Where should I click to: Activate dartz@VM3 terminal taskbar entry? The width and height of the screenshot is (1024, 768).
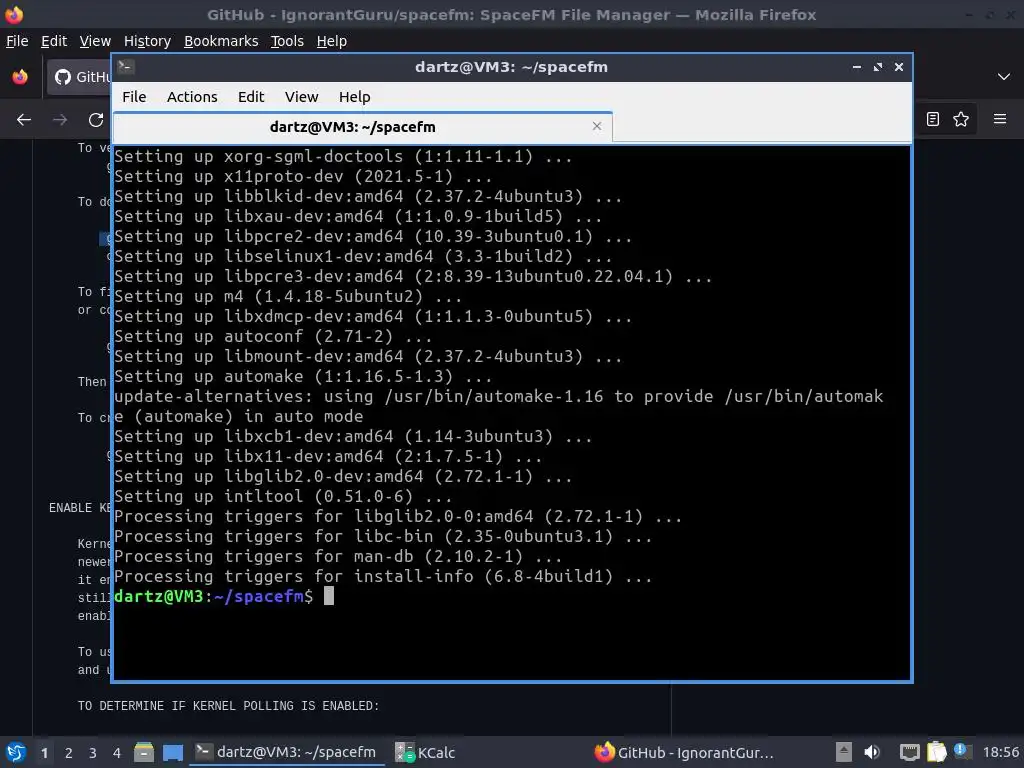[286, 752]
